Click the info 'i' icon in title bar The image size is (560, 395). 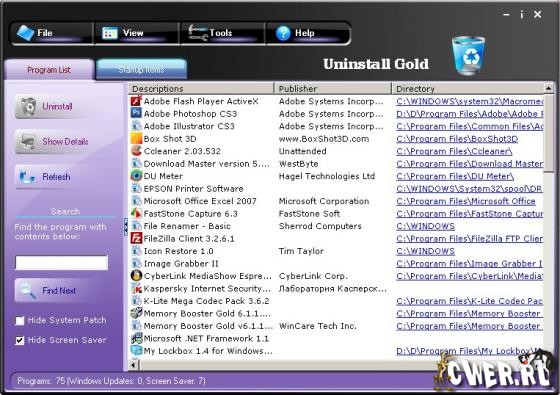(x=522, y=15)
